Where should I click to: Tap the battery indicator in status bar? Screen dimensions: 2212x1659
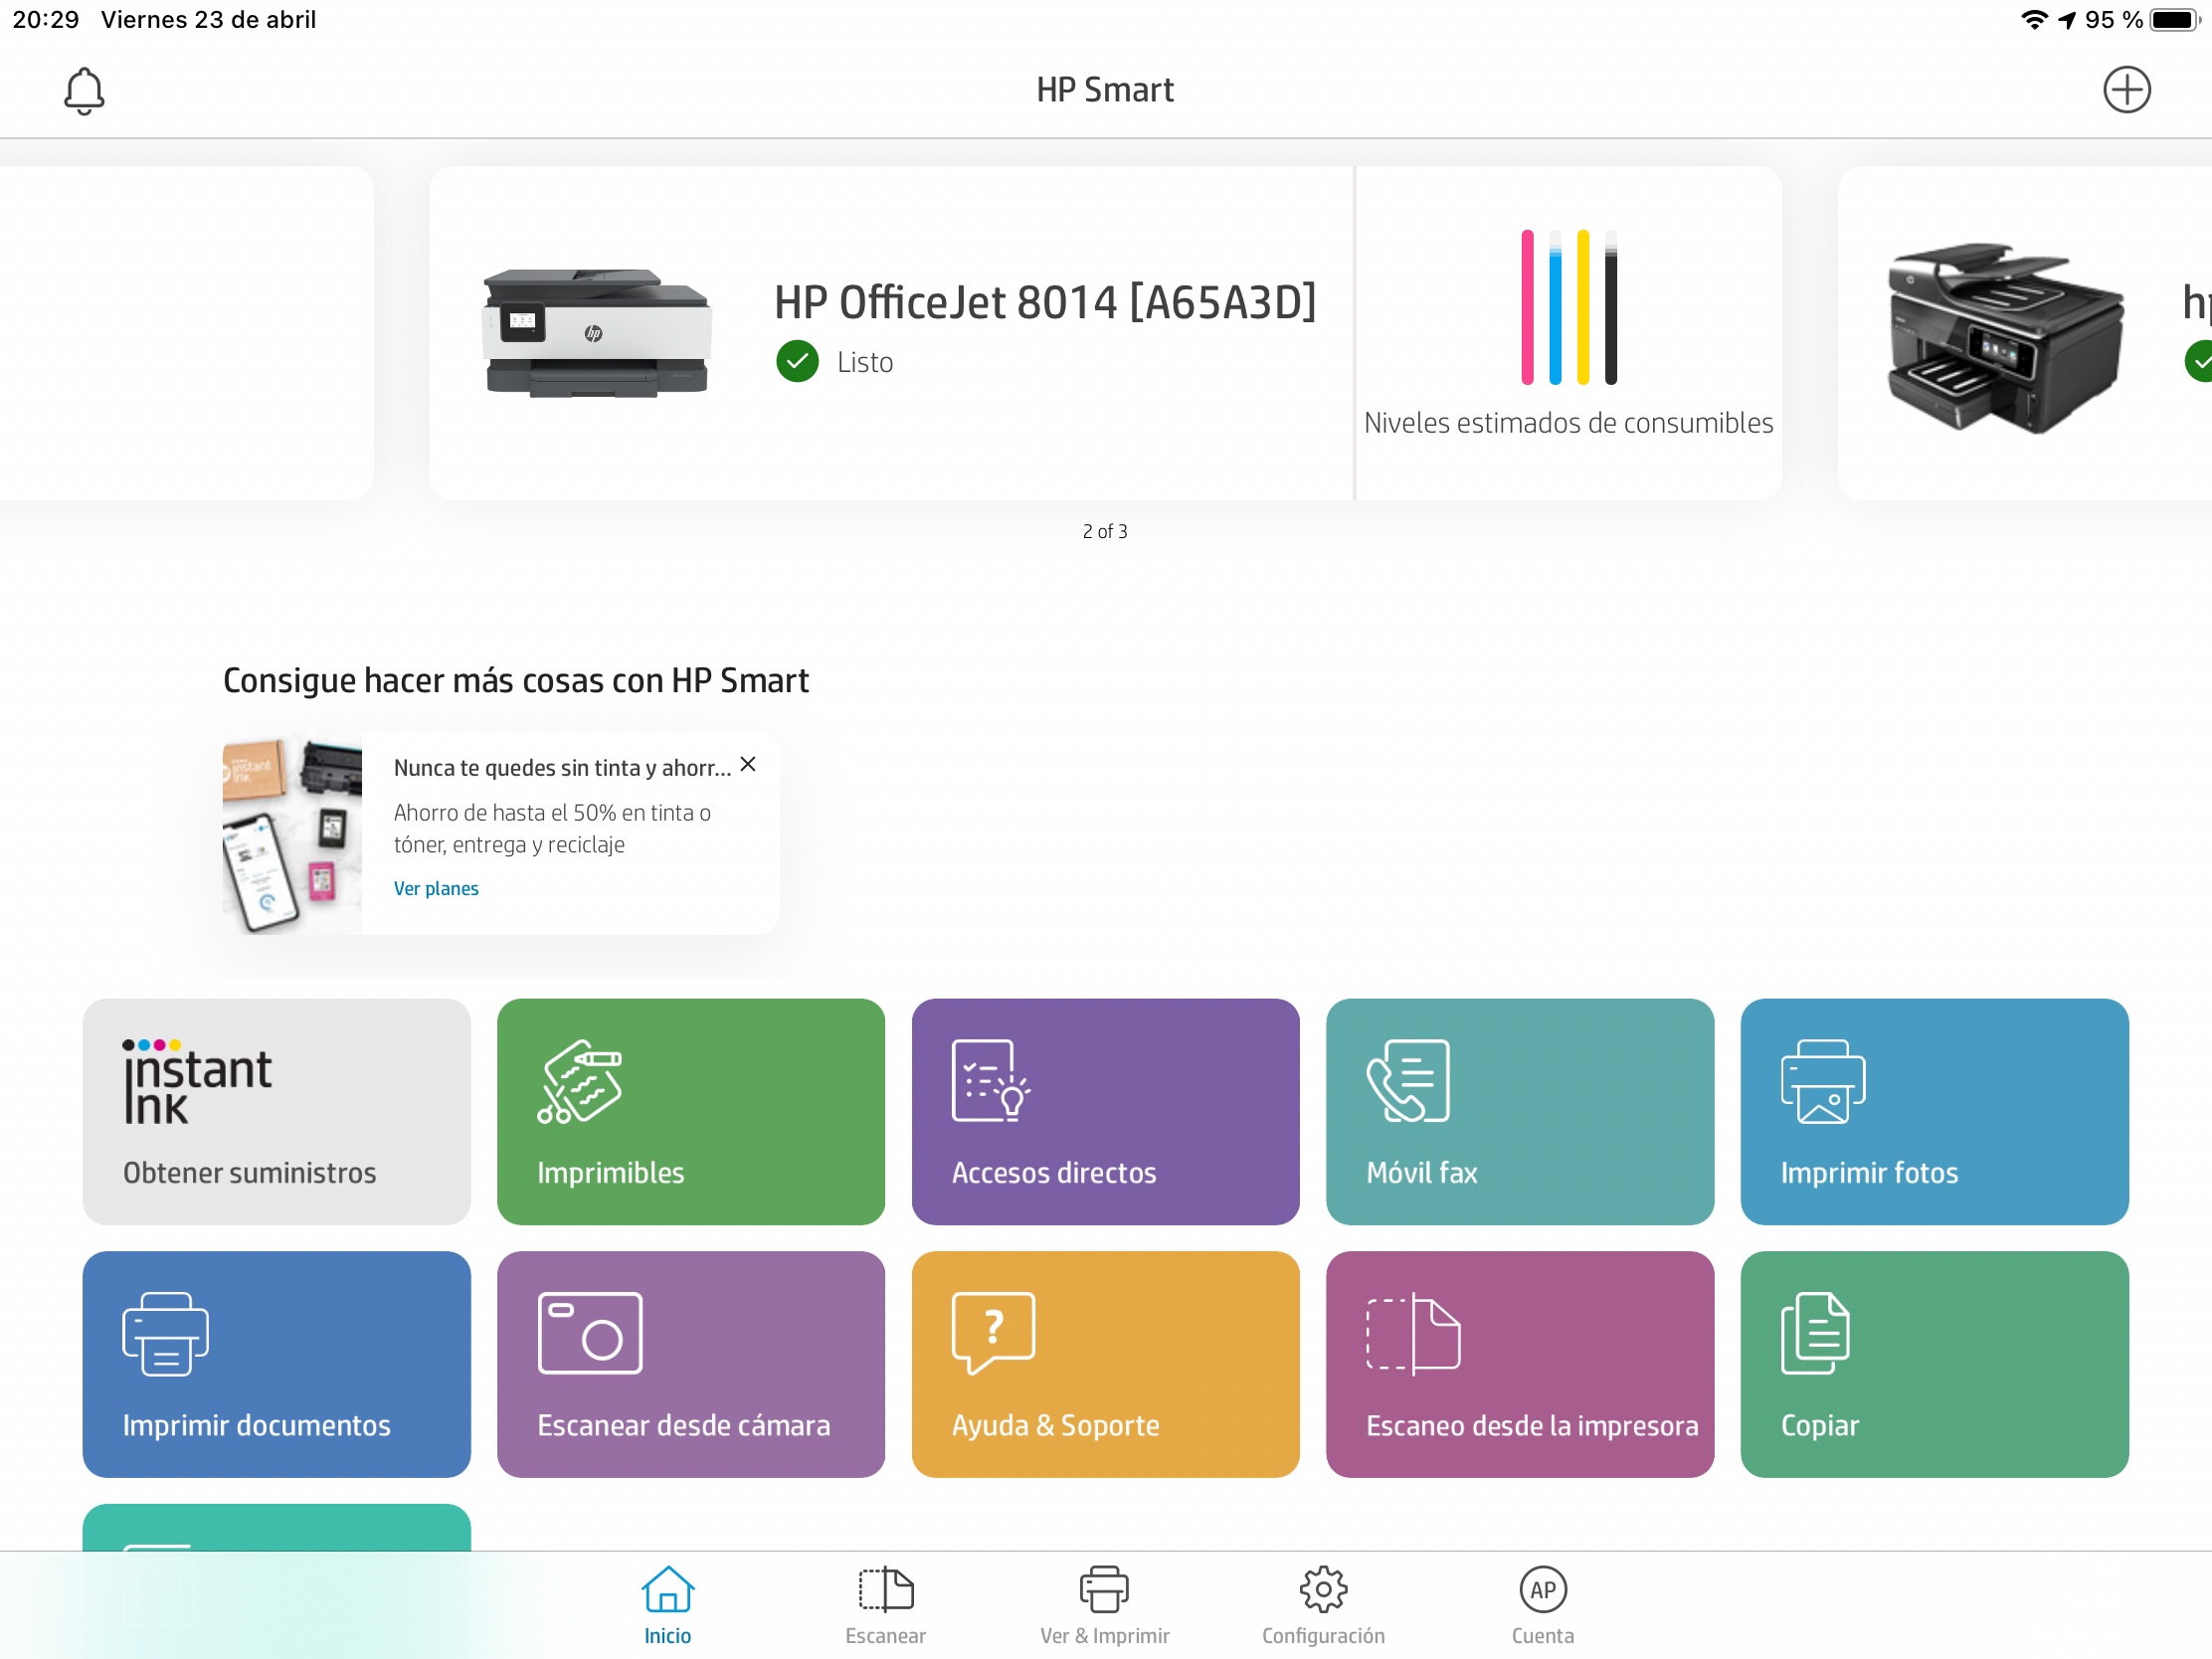2173,20
